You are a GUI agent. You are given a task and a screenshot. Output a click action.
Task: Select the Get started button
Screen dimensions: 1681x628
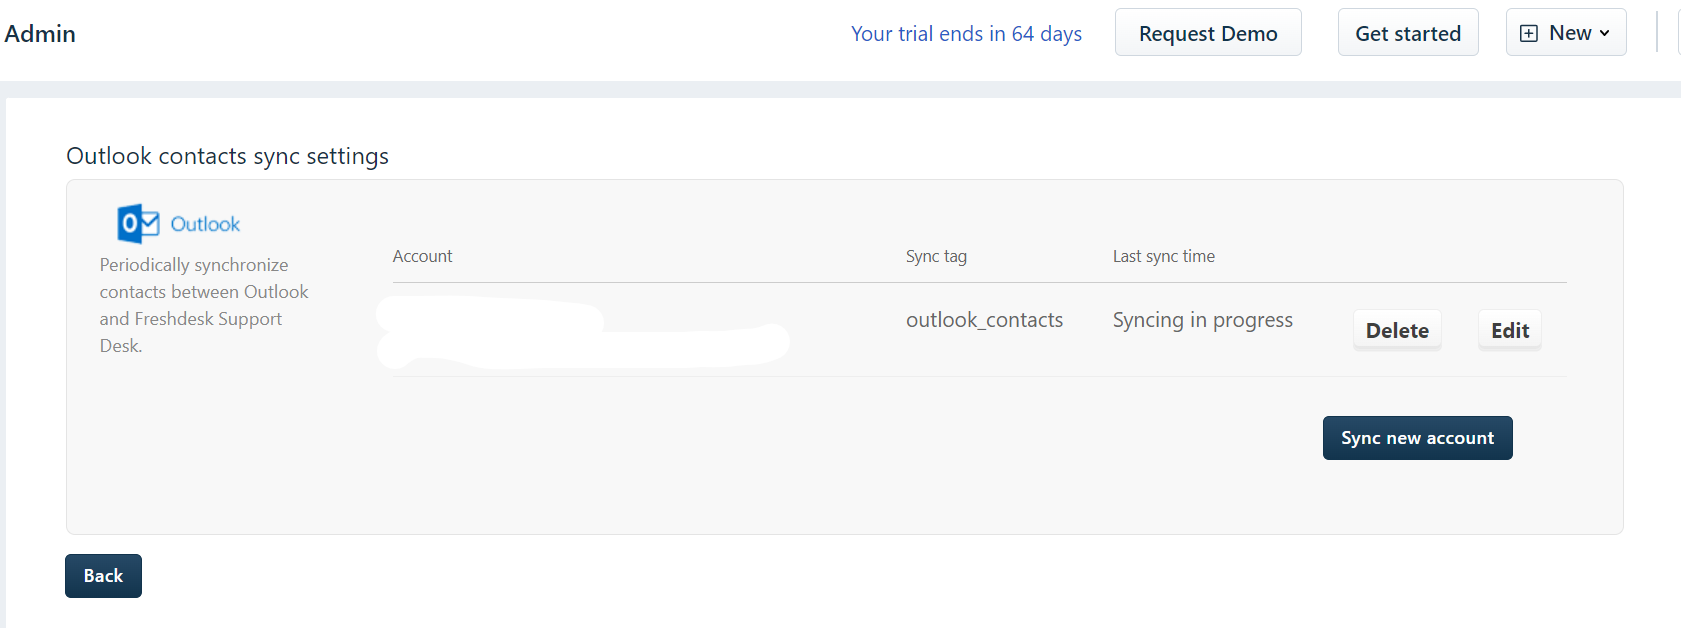[x=1408, y=33]
